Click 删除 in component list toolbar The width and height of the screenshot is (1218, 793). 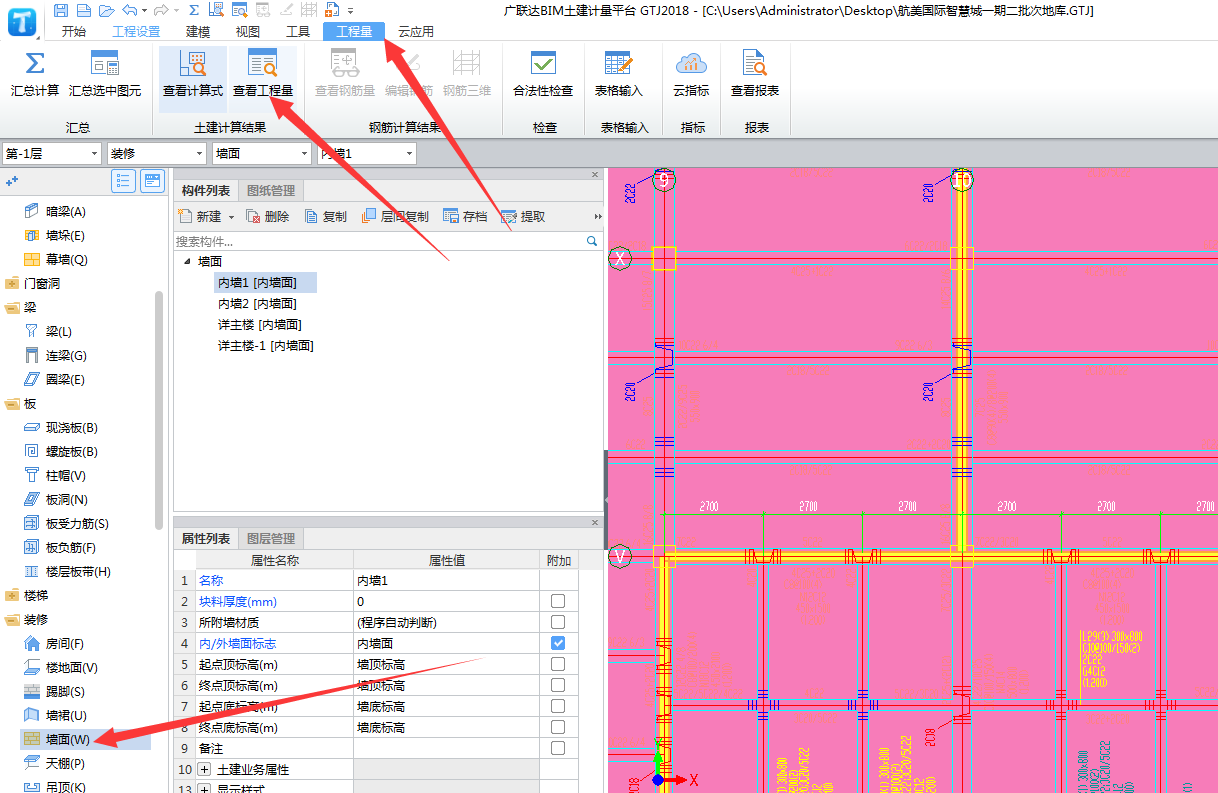(x=268, y=216)
